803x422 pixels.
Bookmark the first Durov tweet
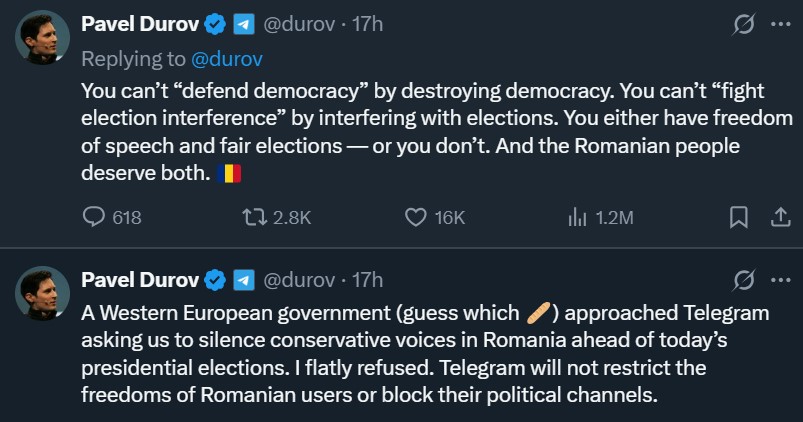click(738, 217)
